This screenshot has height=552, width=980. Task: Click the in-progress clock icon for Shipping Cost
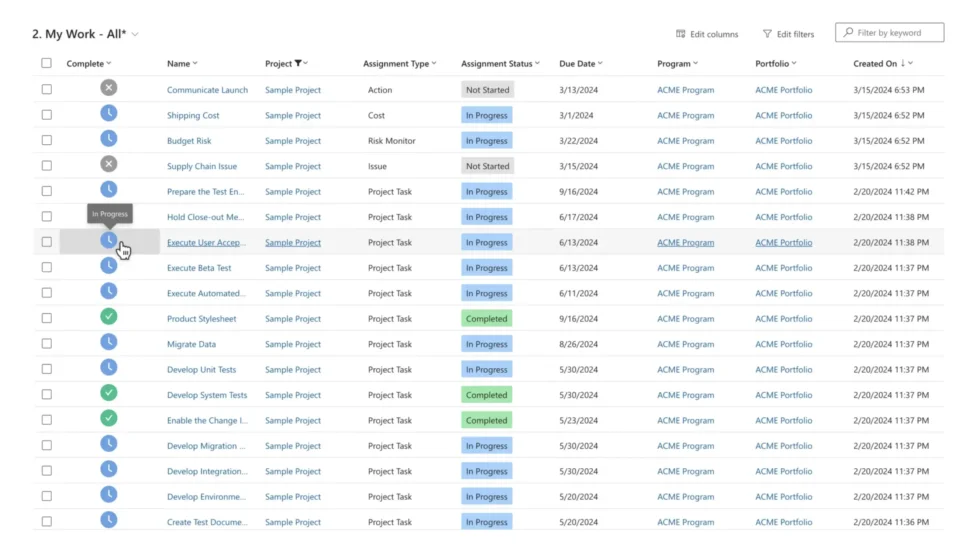tap(109, 114)
